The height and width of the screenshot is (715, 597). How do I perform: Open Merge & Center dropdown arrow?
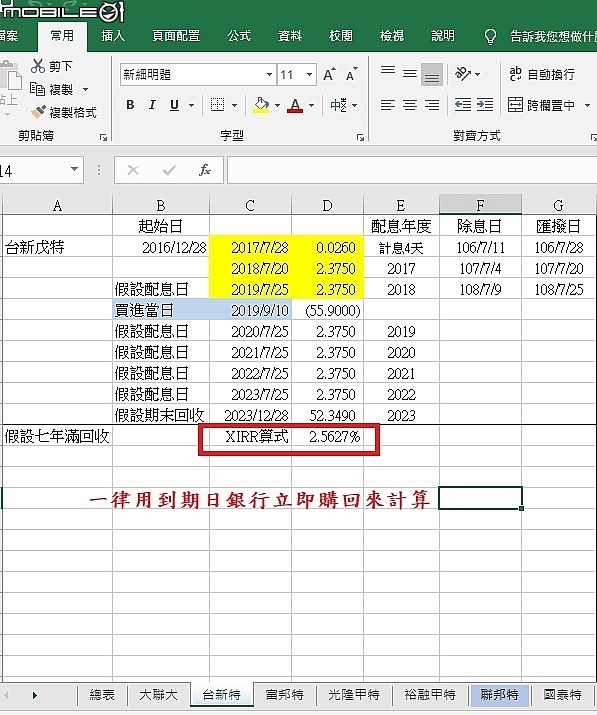click(x=587, y=105)
